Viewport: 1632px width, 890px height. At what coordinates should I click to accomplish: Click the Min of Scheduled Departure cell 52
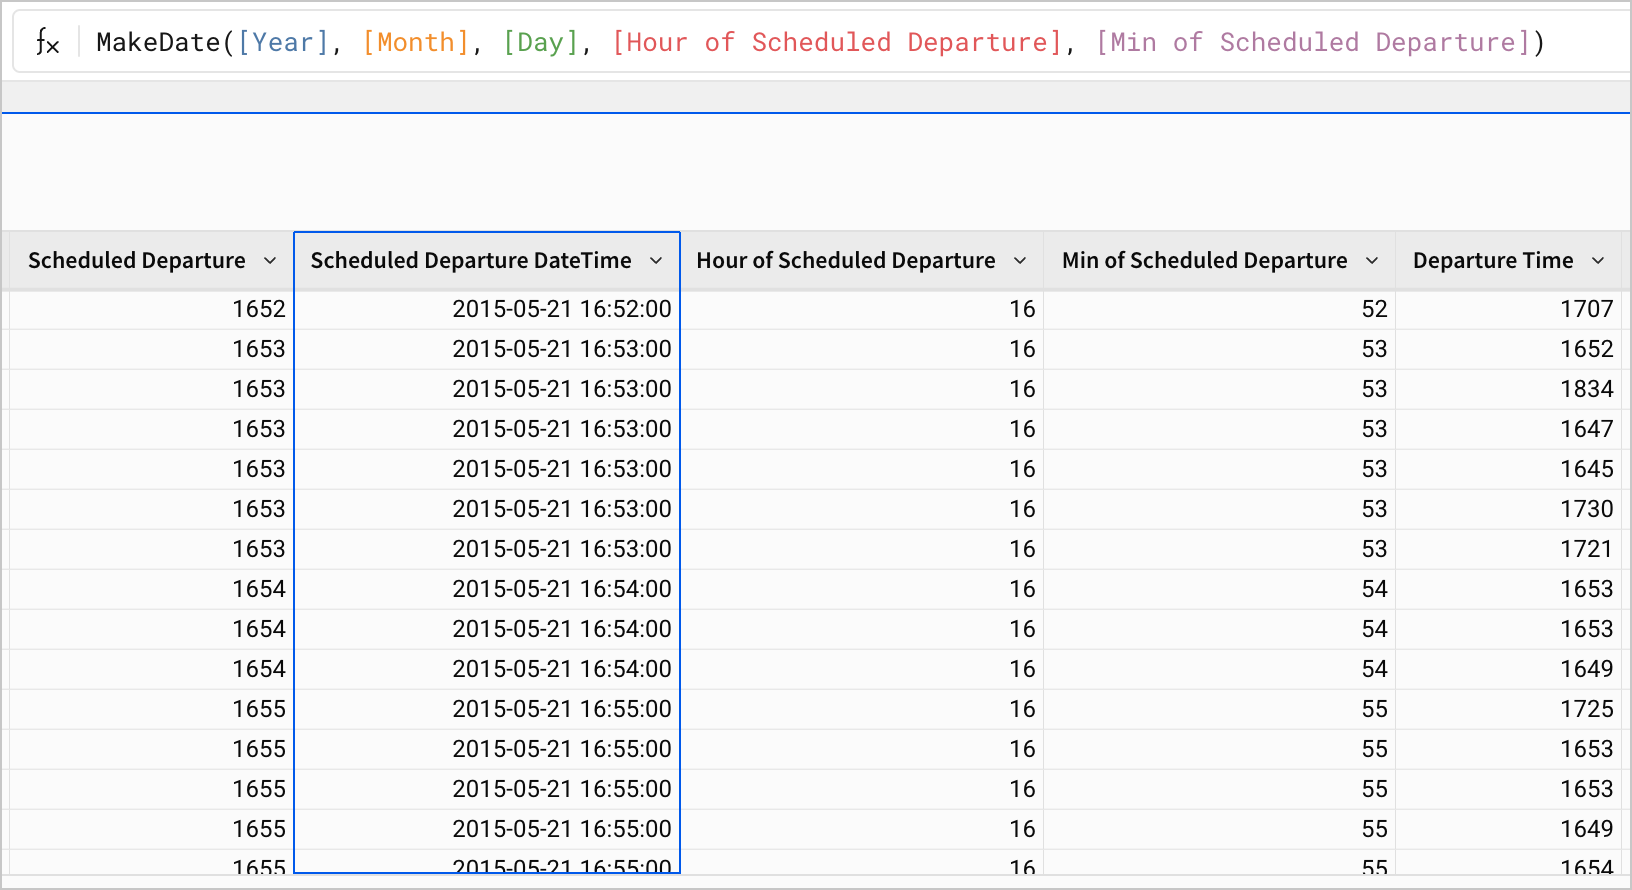click(1374, 309)
